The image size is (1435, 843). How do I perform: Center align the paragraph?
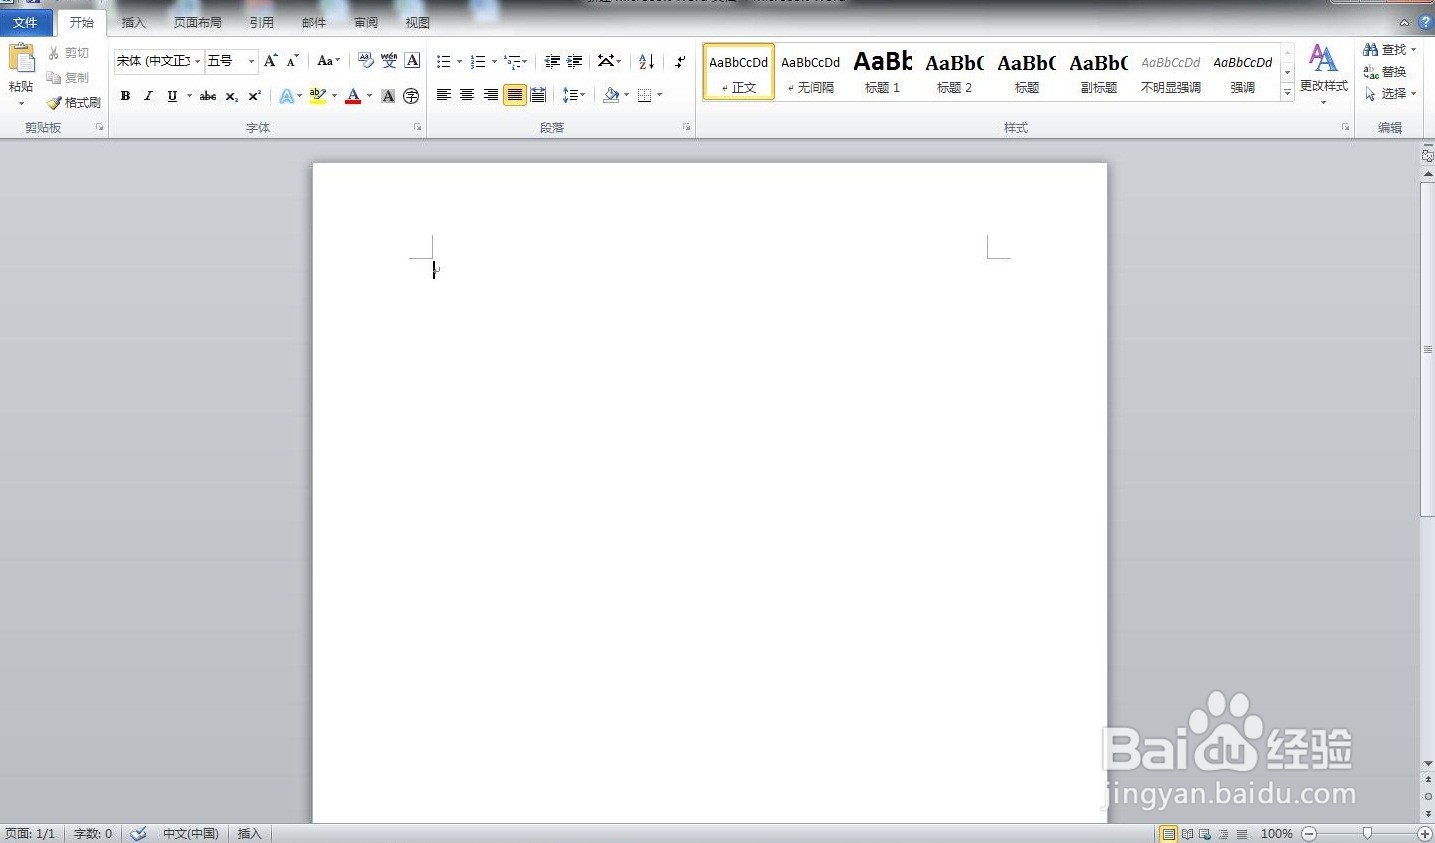467,95
